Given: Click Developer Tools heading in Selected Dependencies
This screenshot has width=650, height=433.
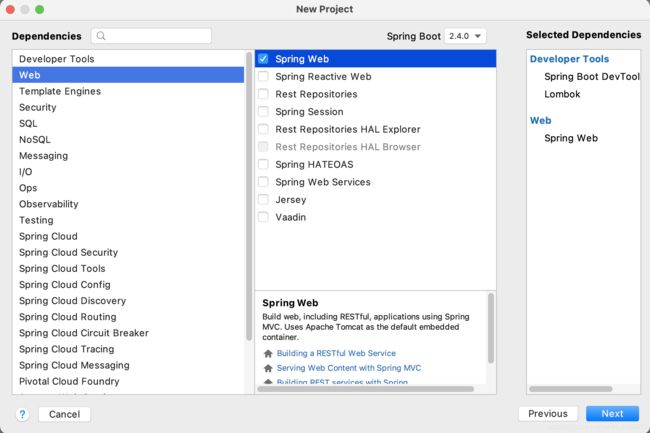Looking at the screenshot, I should pos(569,59).
